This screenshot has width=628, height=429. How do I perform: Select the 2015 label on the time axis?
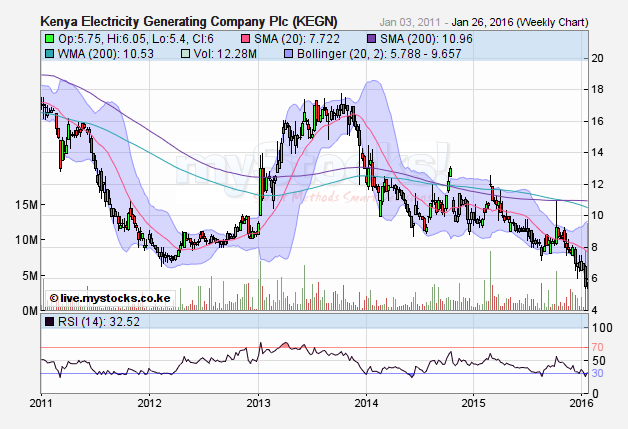pos(475,403)
